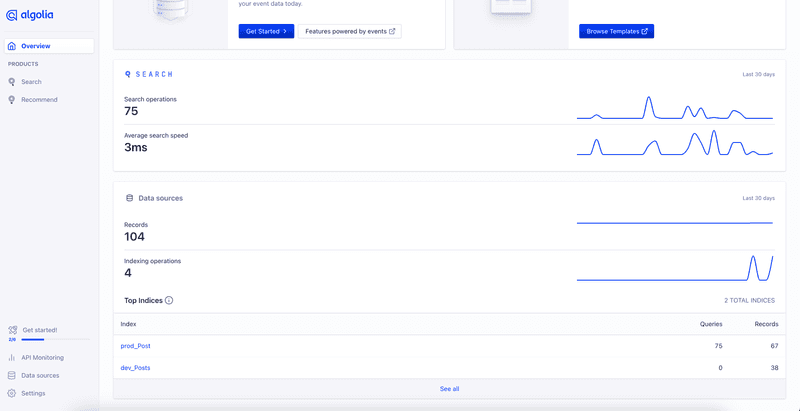This screenshot has height=411, width=800.
Task: Click the Search product bulb icon
Action: (12, 82)
